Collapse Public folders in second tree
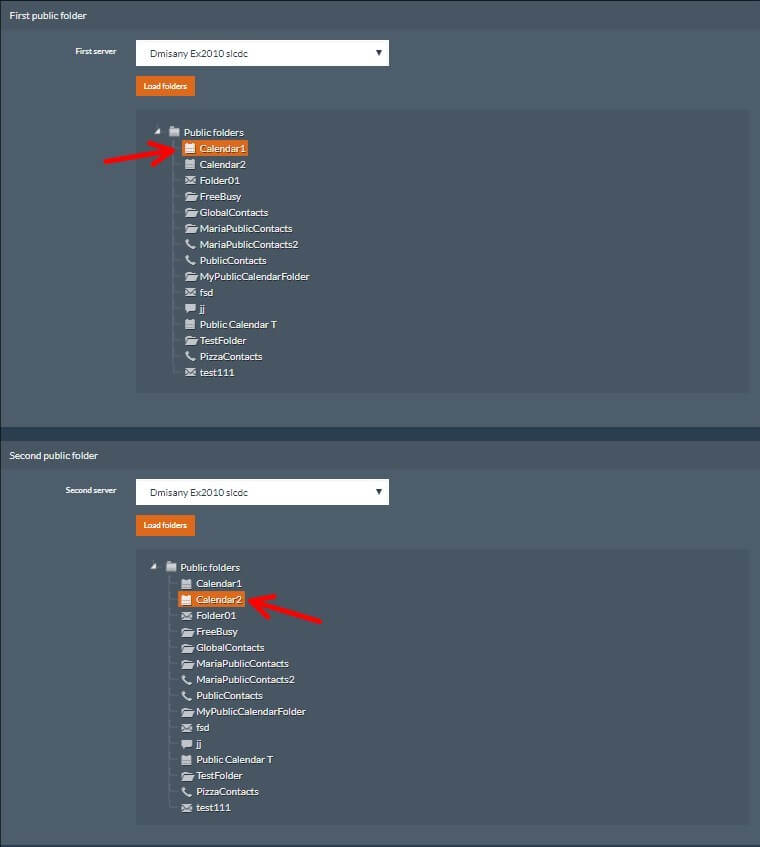The image size is (760, 847). click(x=153, y=567)
